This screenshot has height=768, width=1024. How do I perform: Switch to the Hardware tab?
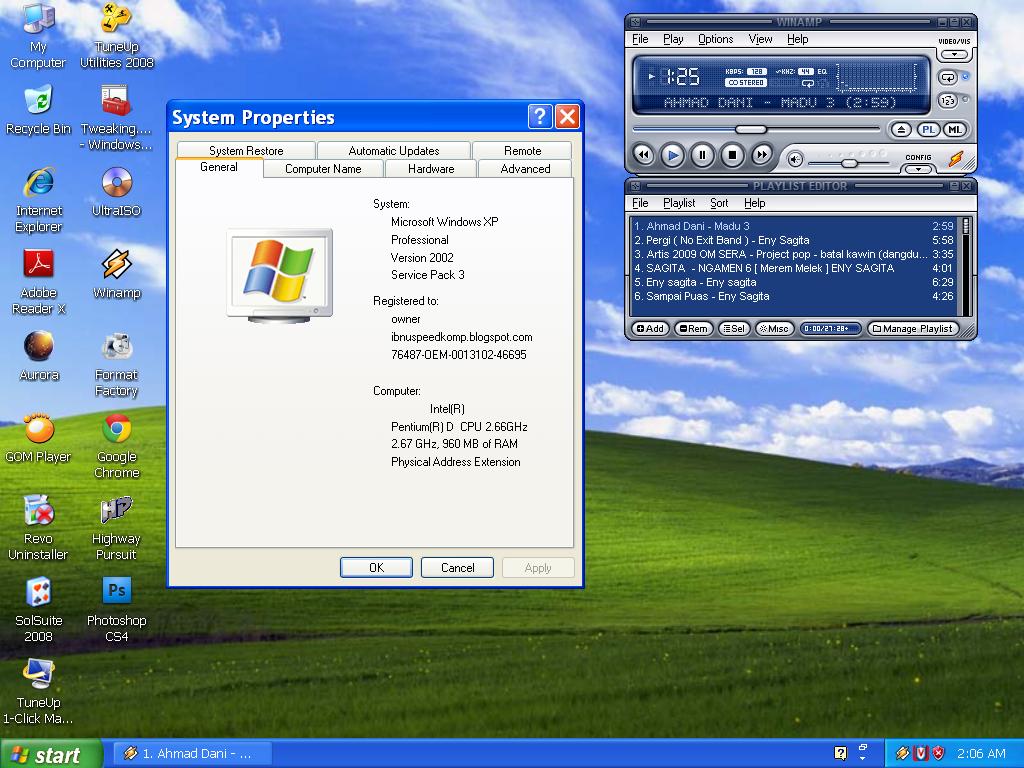431,168
